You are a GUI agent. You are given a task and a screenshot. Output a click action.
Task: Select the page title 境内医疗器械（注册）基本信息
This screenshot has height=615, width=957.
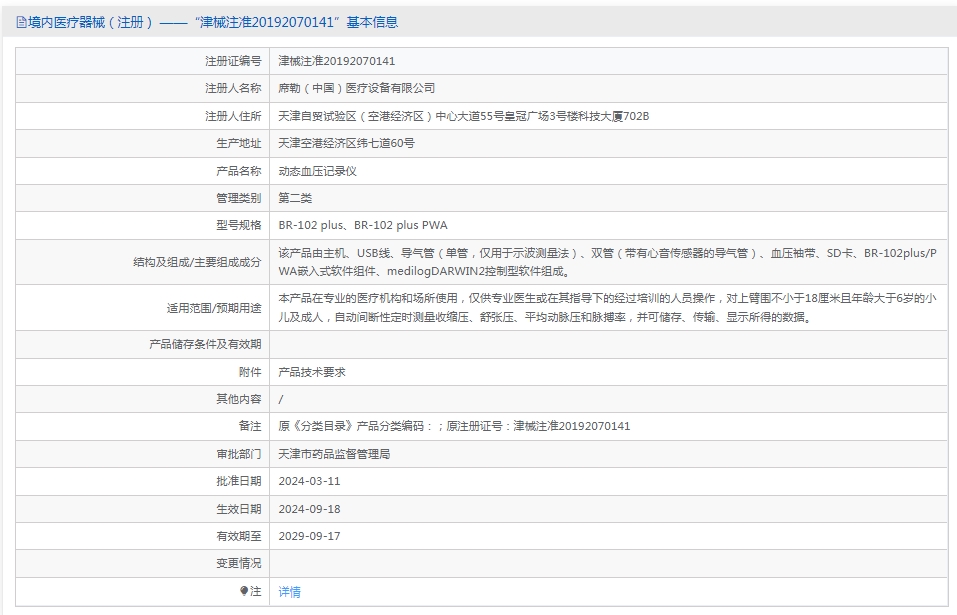tap(213, 23)
